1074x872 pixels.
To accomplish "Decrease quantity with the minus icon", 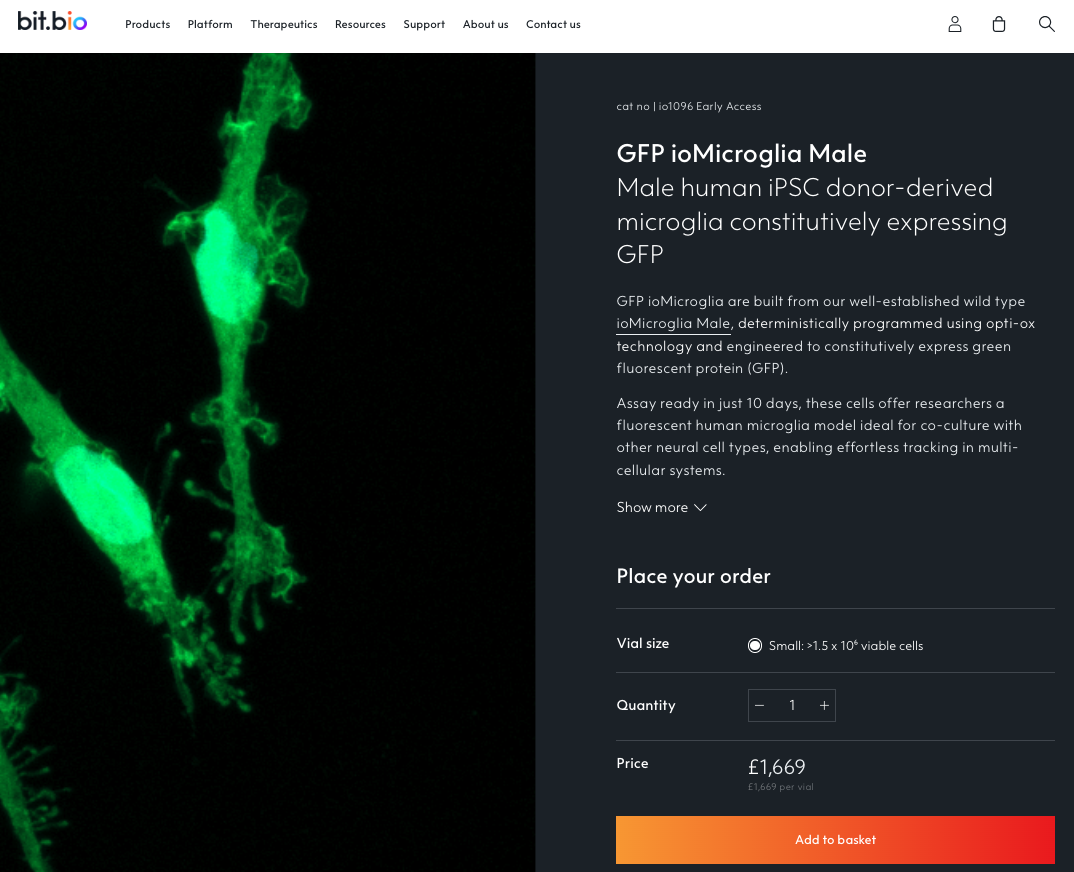I will point(760,705).
